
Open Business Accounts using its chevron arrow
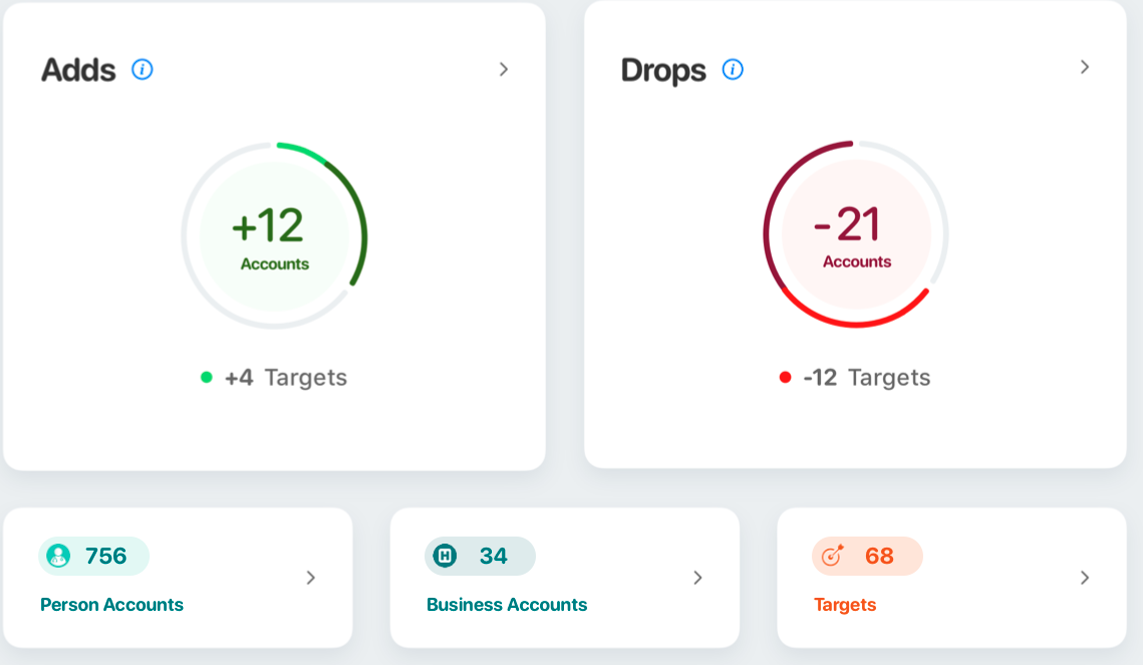(698, 577)
